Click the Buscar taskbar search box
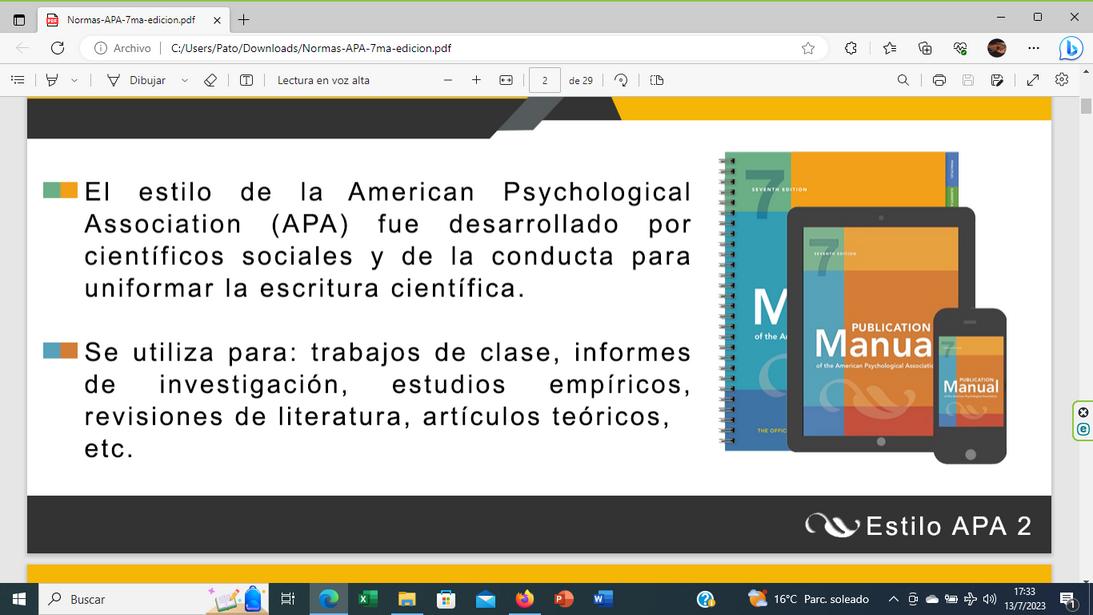The image size is (1093, 615). tap(153, 599)
